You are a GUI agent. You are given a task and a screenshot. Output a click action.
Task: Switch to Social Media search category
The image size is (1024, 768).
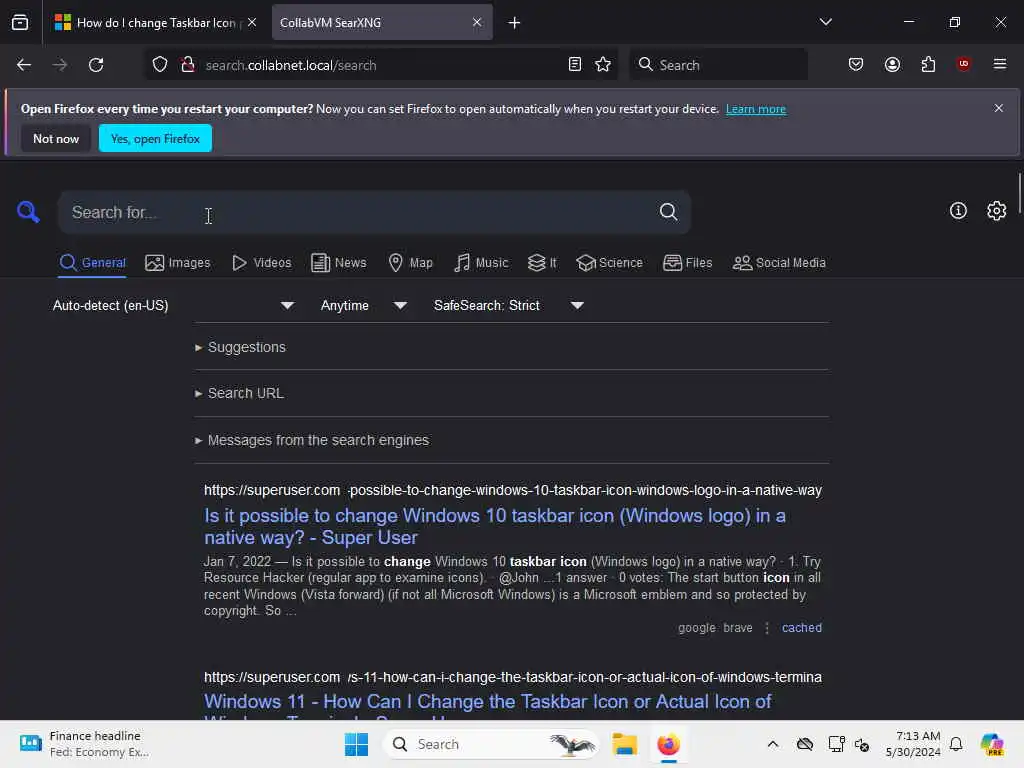(x=779, y=263)
